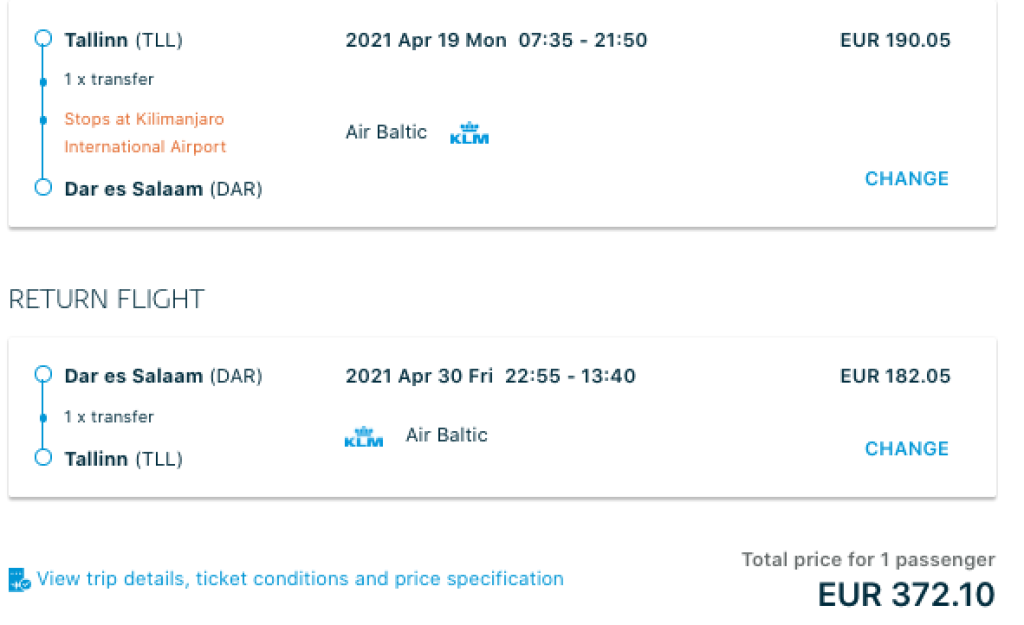Open View trip details, ticket conditions link
Image resolution: width=1024 pixels, height=625 pixels.
pos(300,579)
